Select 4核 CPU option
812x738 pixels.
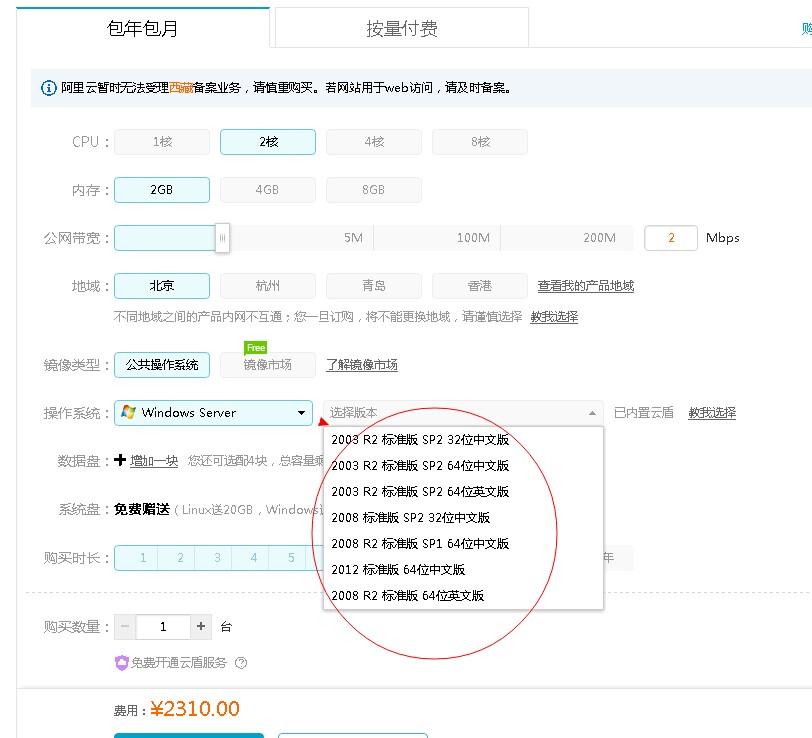pyautogui.click(x=374, y=142)
